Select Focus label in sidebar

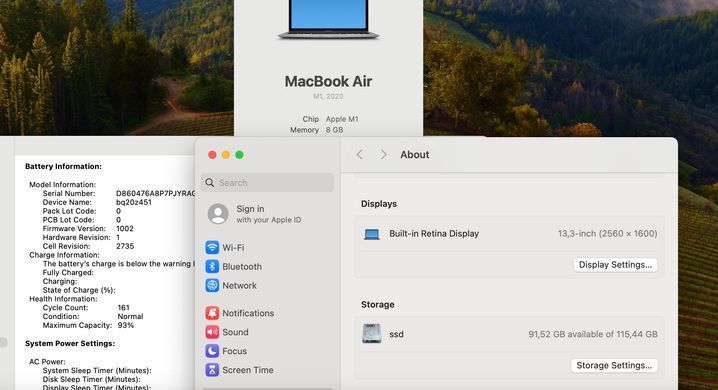coord(234,351)
